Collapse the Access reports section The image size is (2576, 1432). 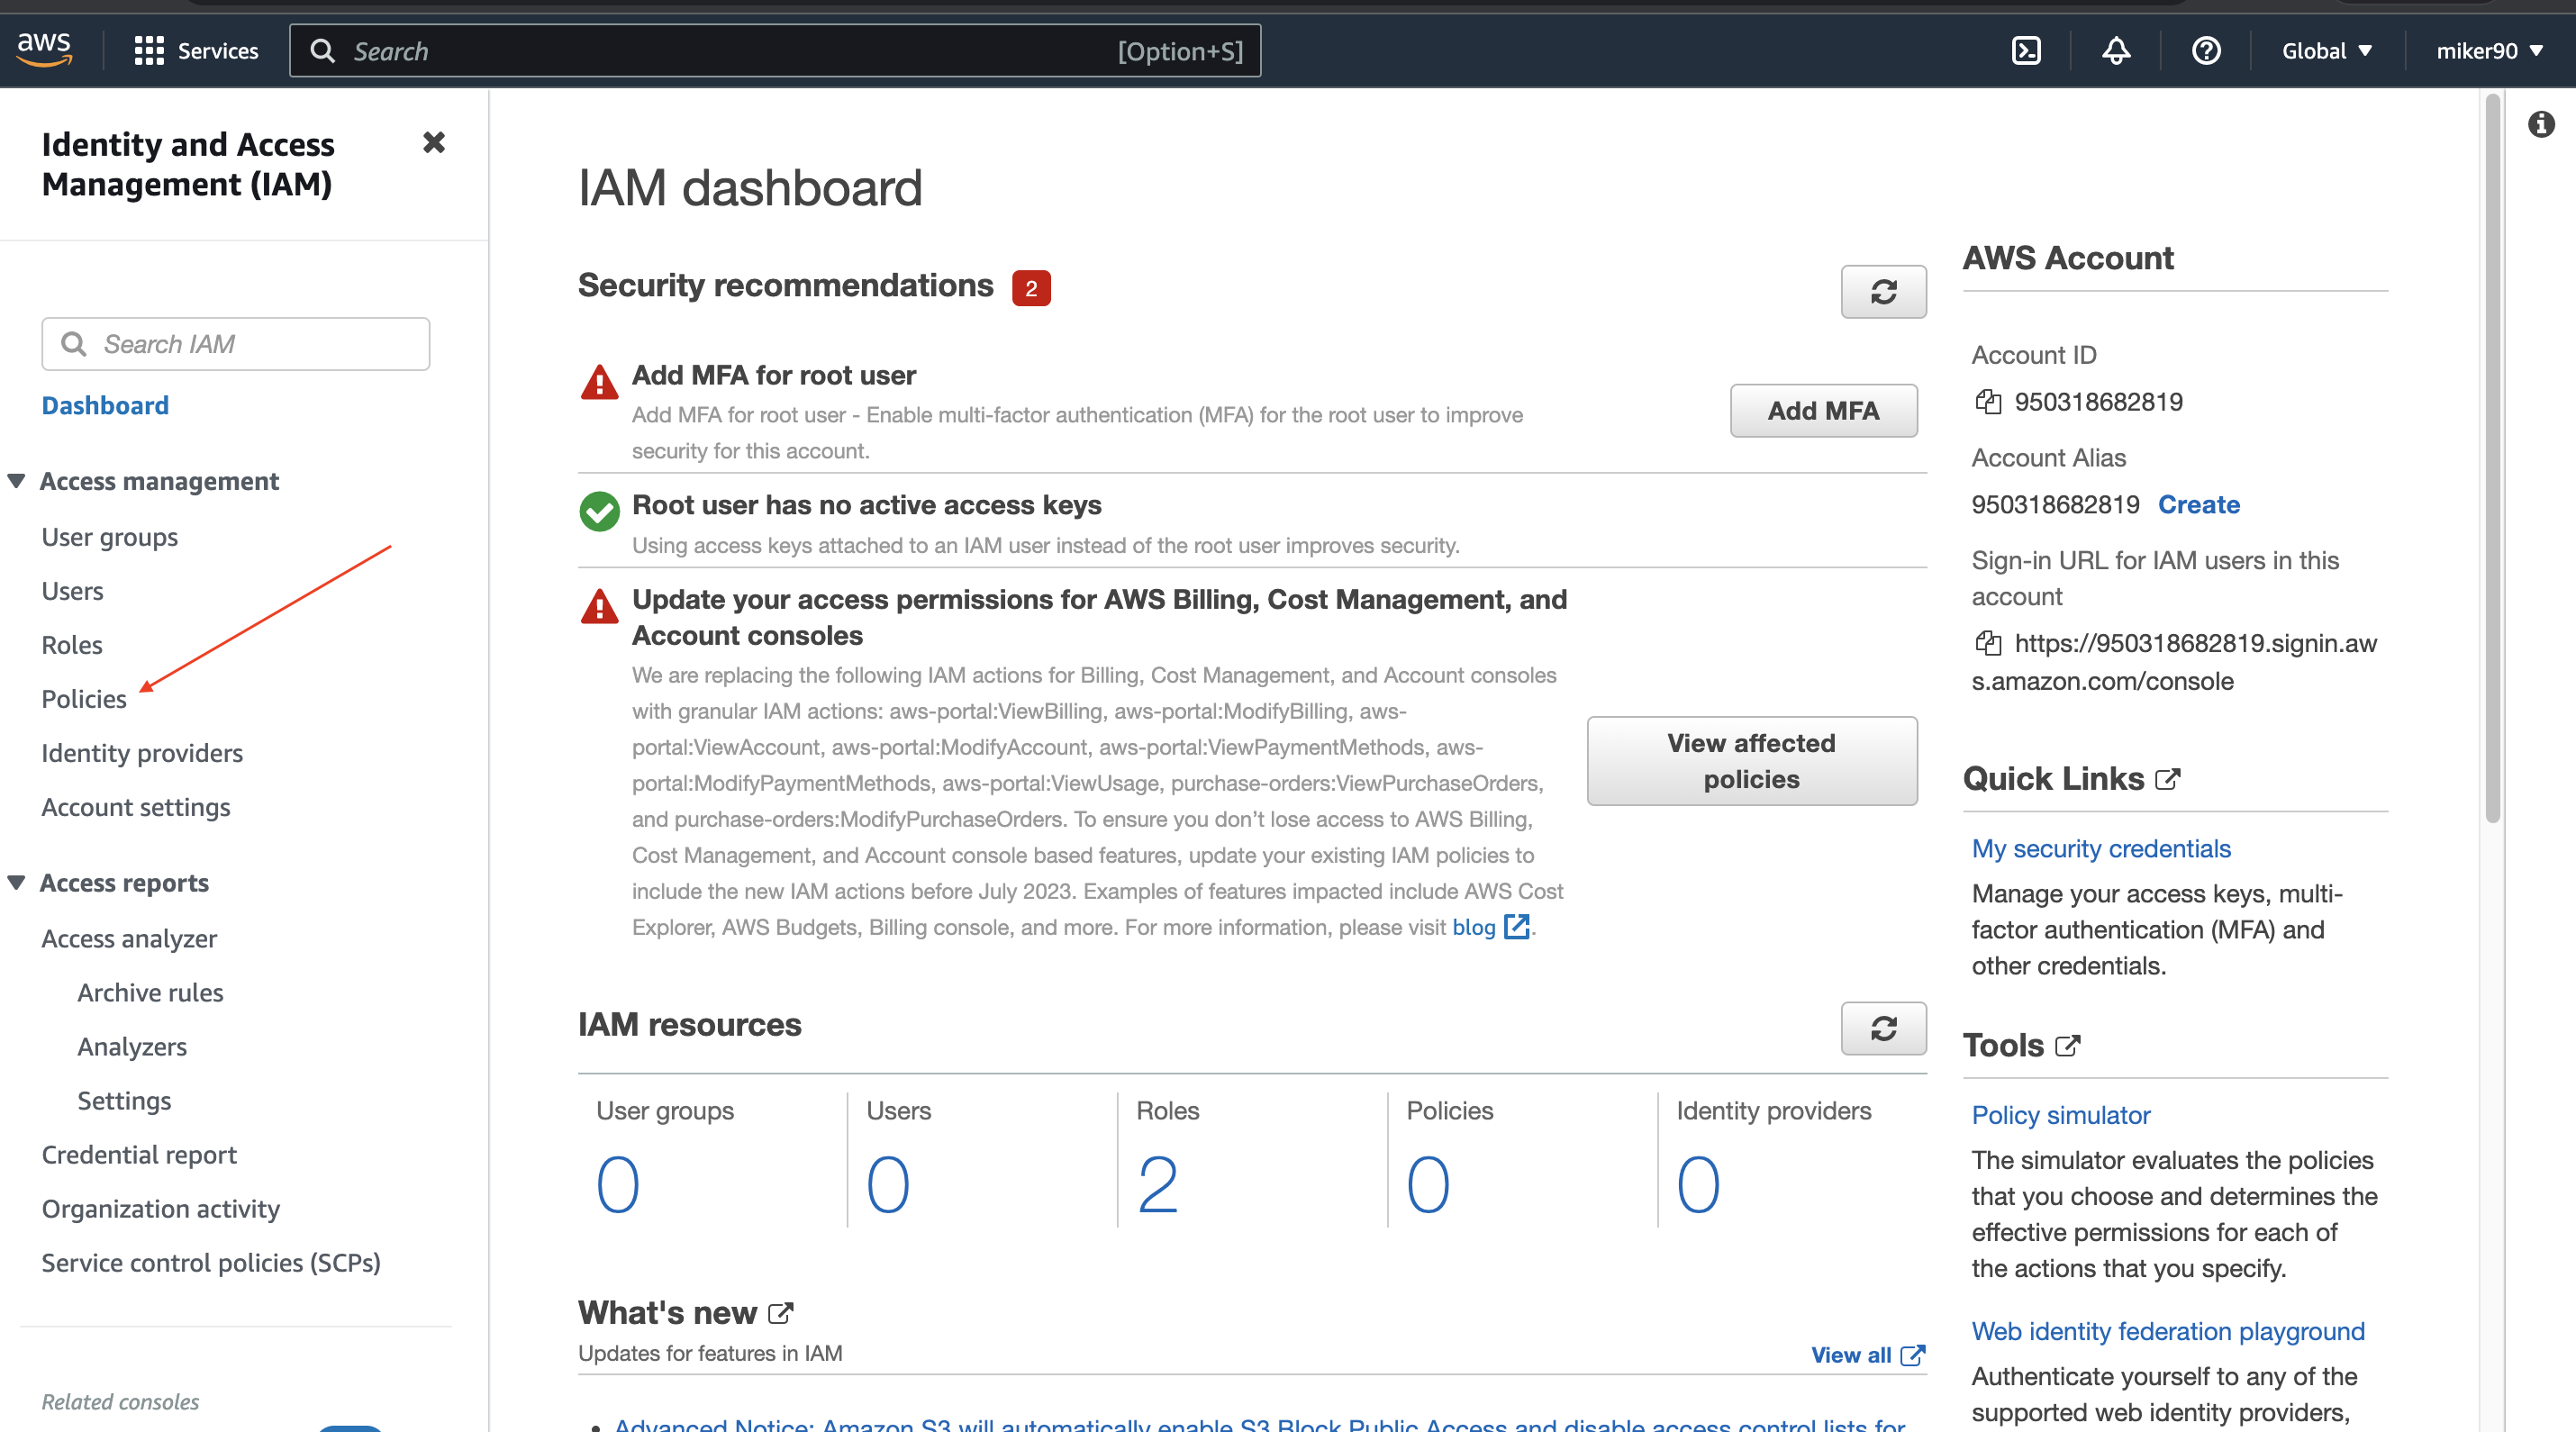pyautogui.click(x=17, y=883)
